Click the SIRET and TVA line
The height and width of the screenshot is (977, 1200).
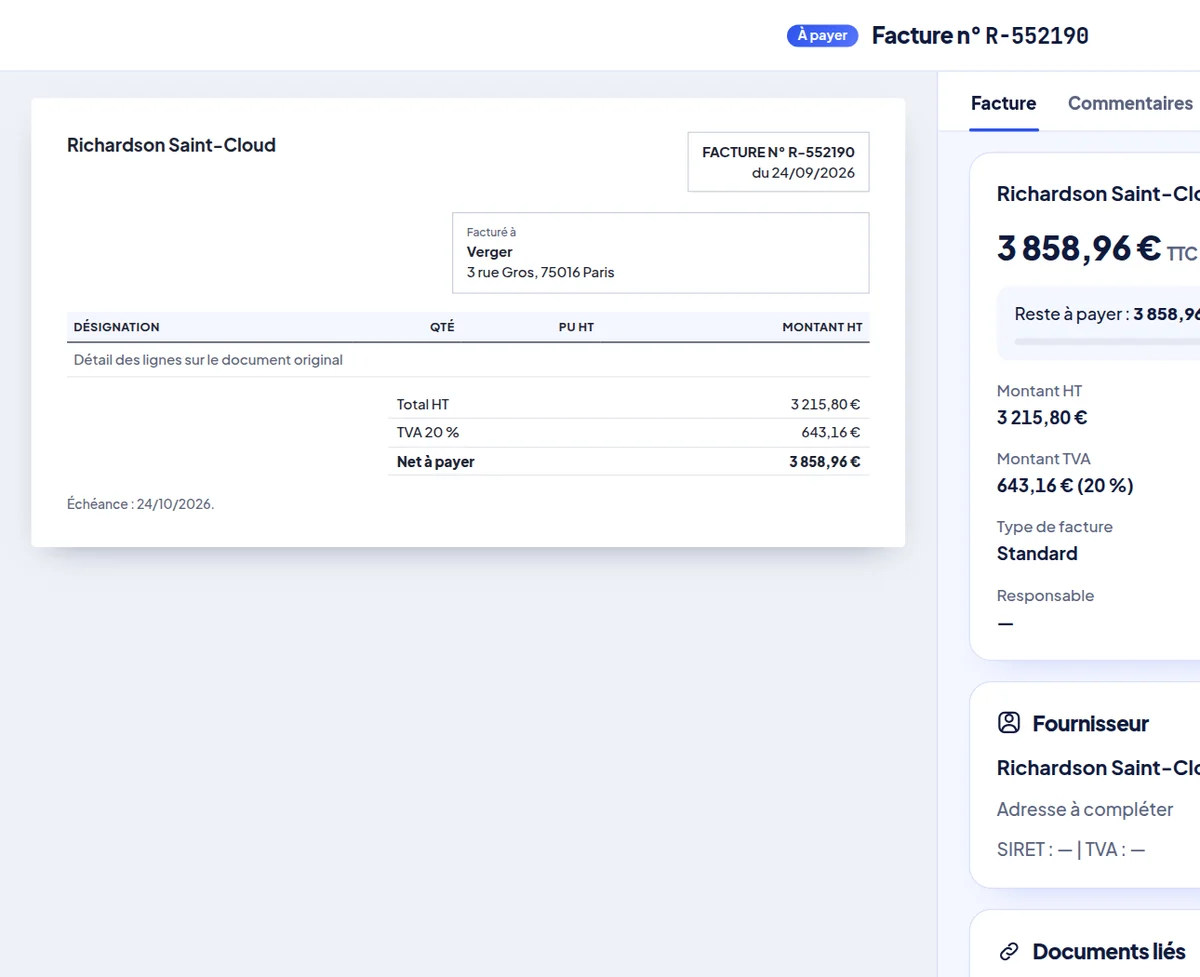tap(1071, 850)
